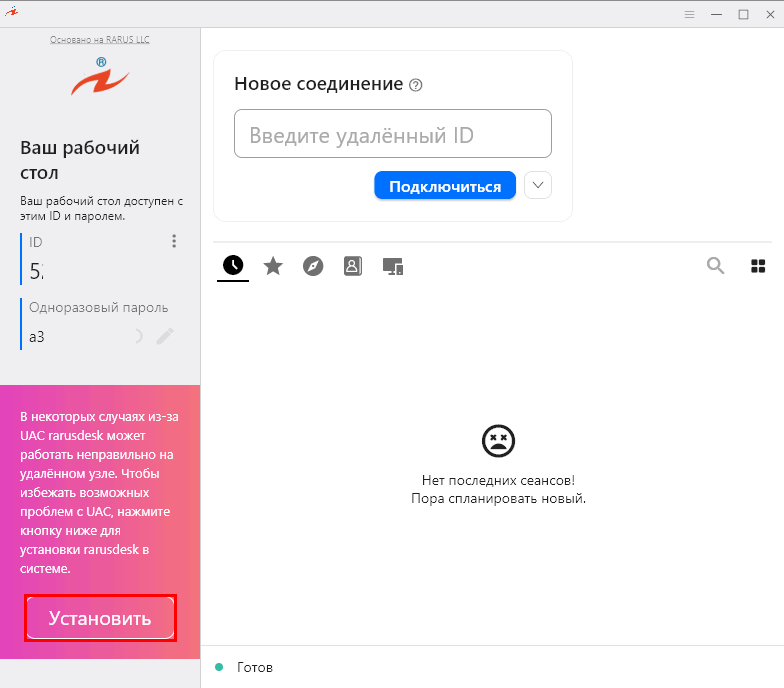Open the discovered devices compass icon
This screenshot has width=784, height=688.
point(313,266)
